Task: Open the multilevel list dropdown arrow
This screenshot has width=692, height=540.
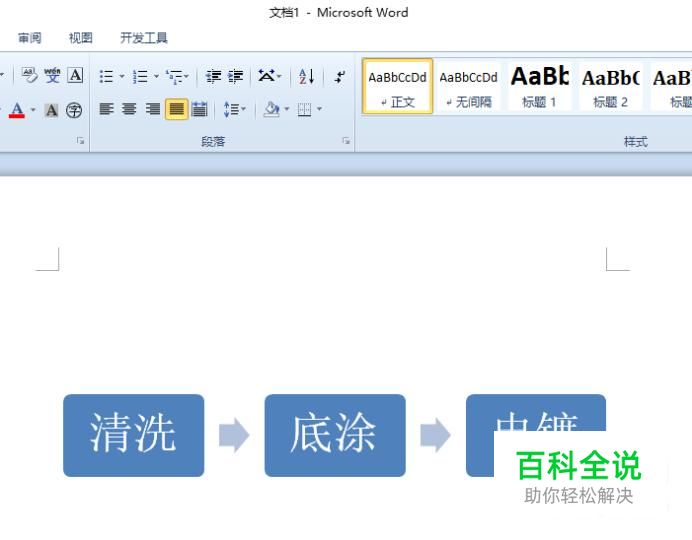Action: [x=186, y=76]
